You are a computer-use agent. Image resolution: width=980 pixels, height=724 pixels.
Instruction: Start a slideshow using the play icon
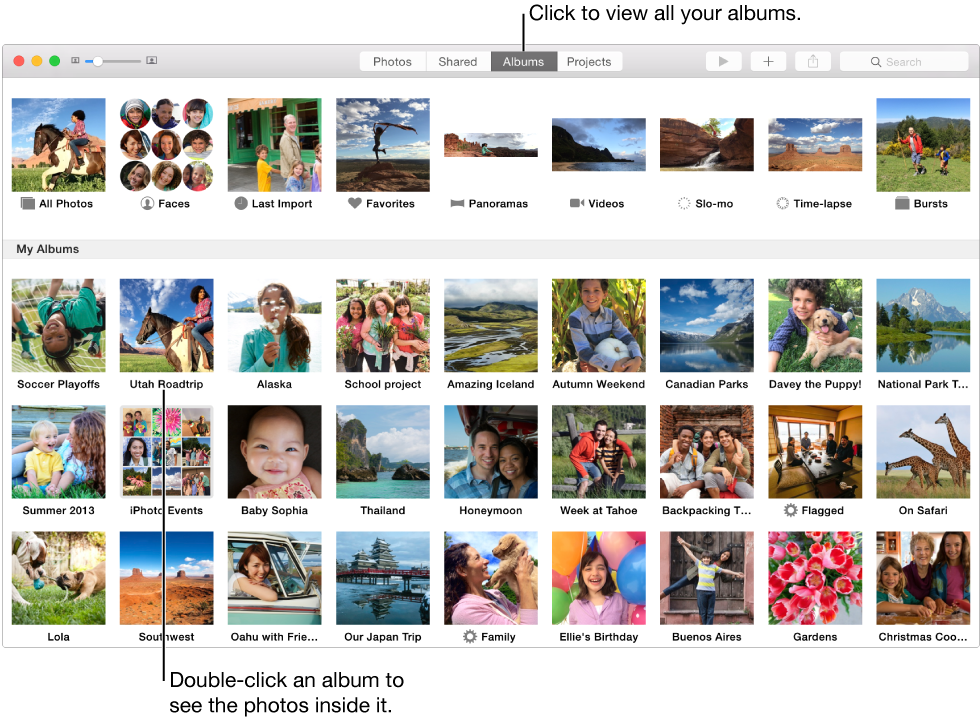[x=723, y=61]
